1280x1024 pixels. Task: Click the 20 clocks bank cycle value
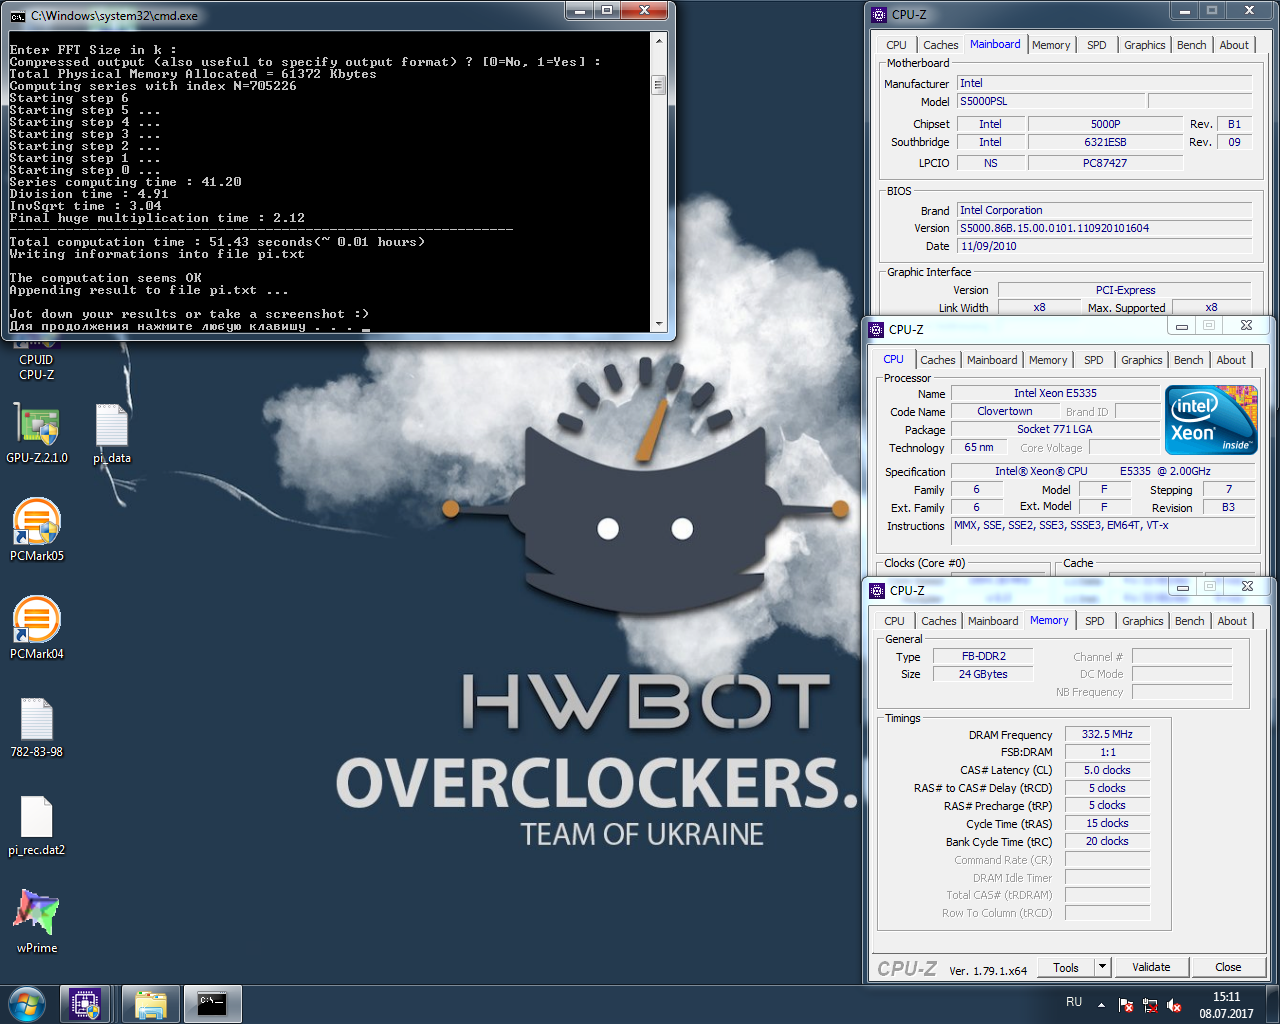pos(1107,841)
